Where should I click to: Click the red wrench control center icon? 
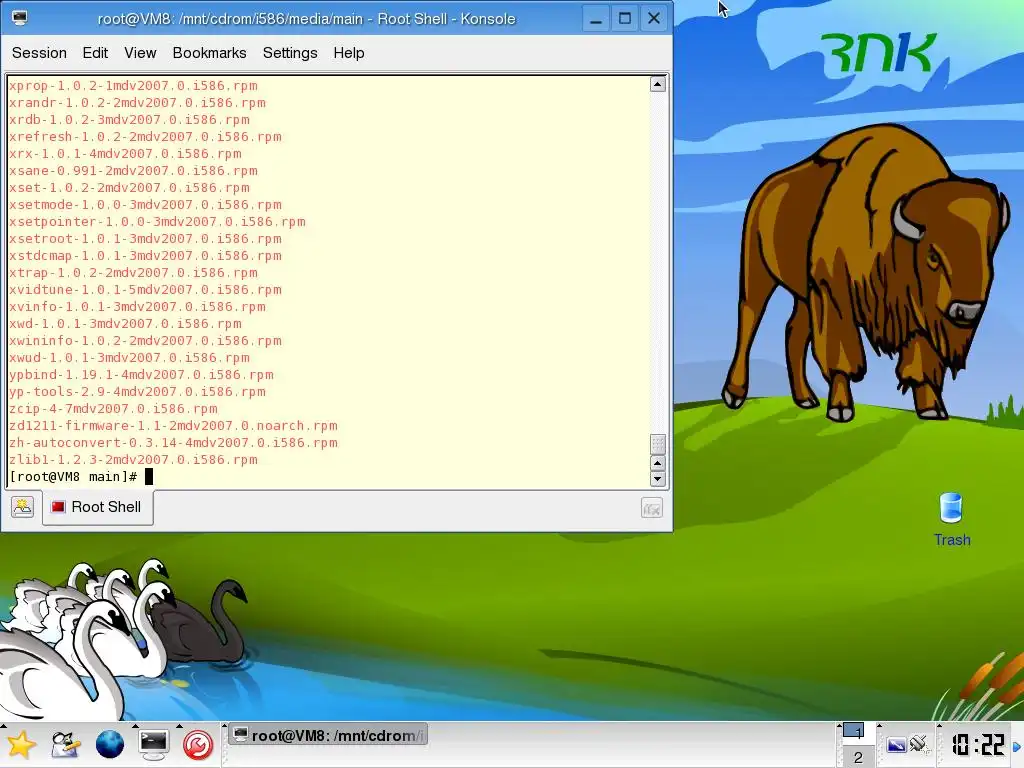pyautogui.click(x=198, y=745)
